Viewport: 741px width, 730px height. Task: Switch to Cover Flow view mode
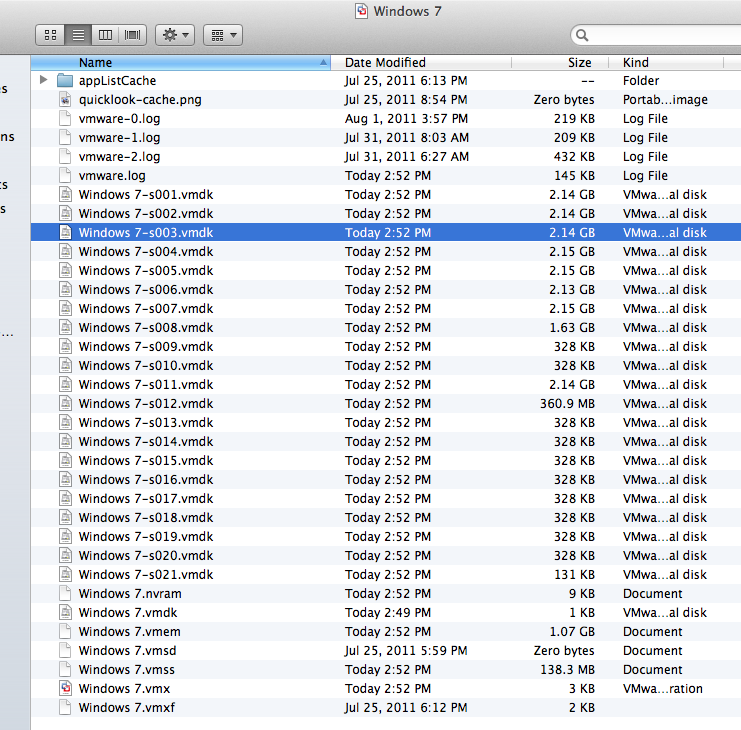tap(132, 35)
